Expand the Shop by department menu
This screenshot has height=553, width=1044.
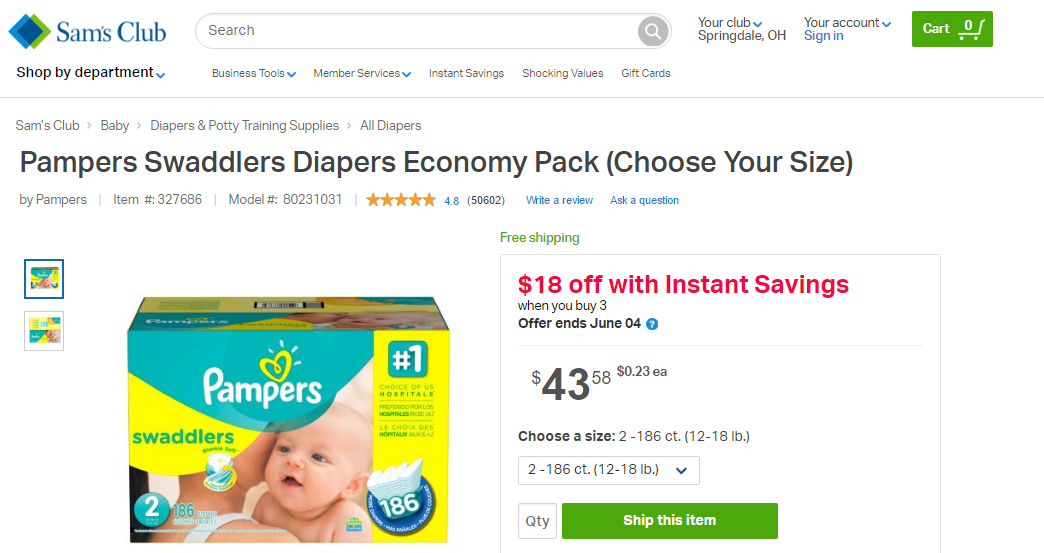coord(90,73)
